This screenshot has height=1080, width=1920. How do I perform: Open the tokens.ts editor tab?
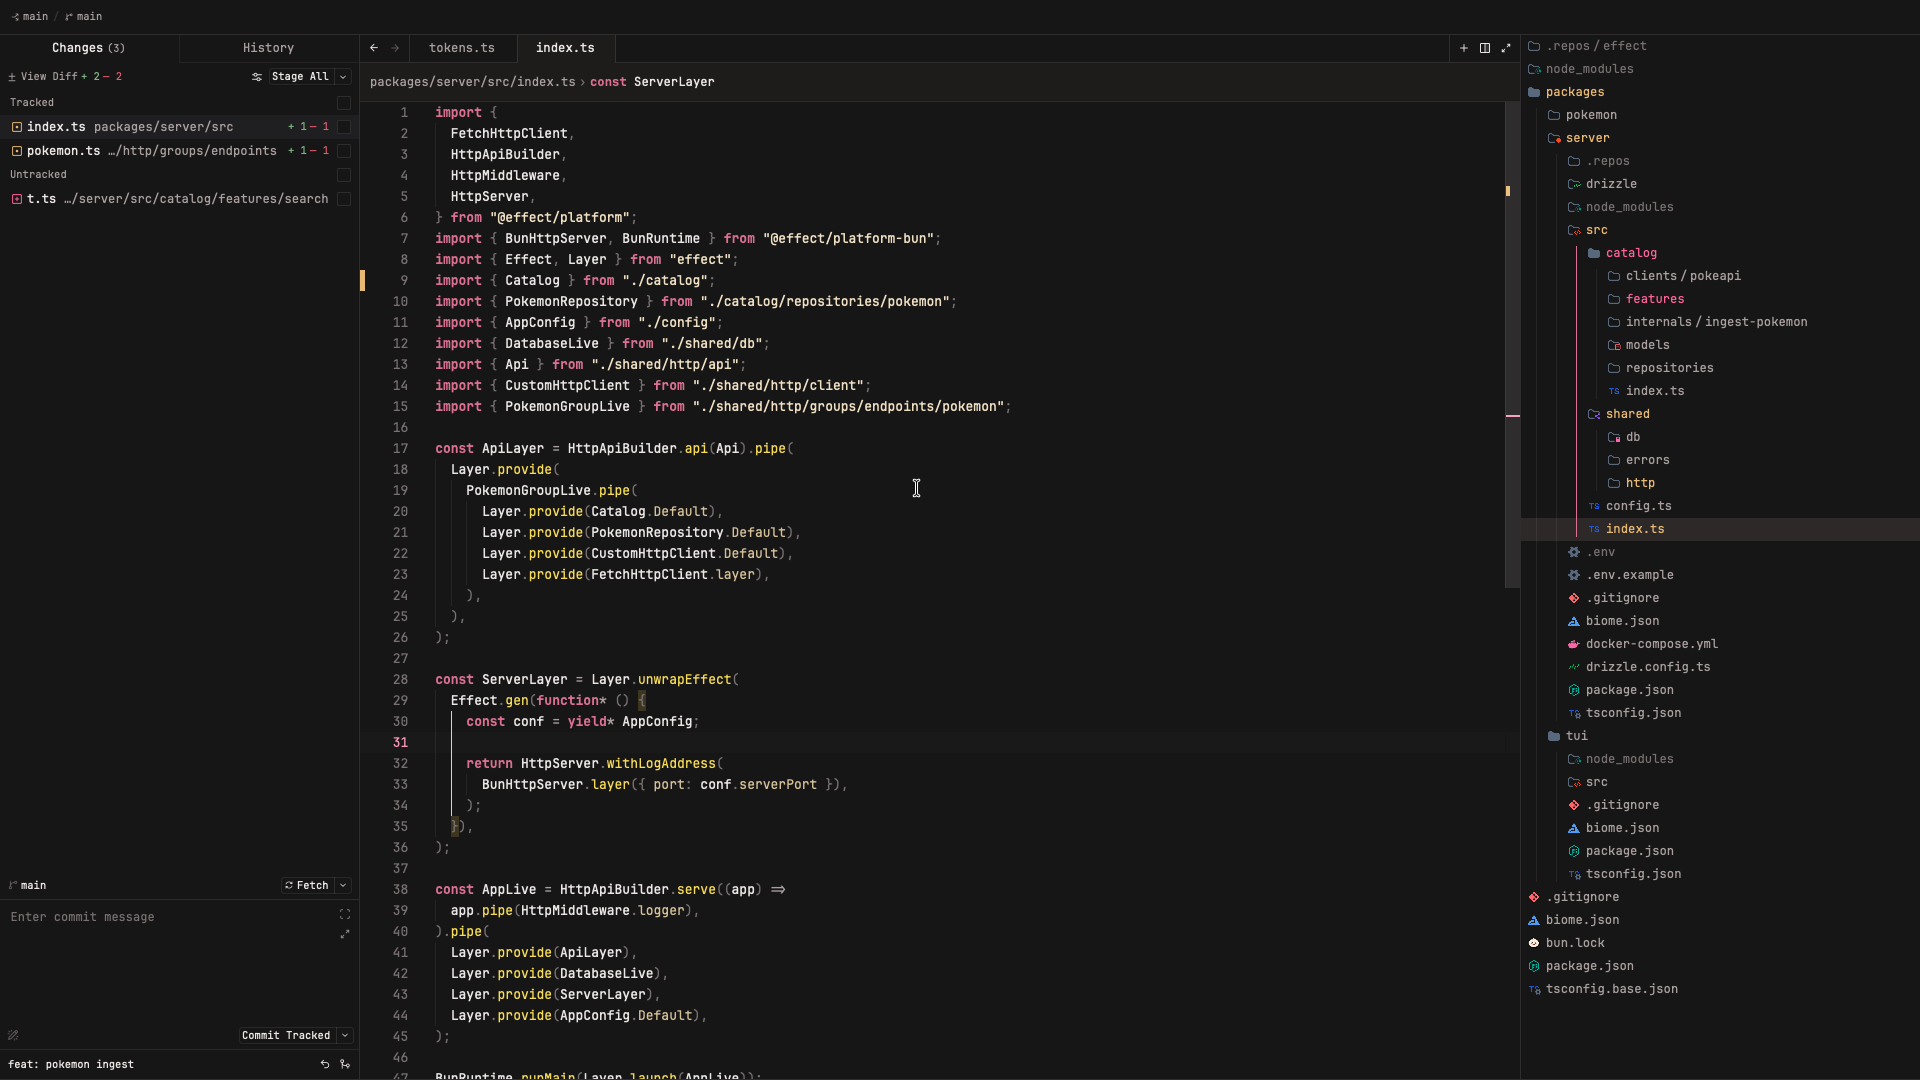462,48
